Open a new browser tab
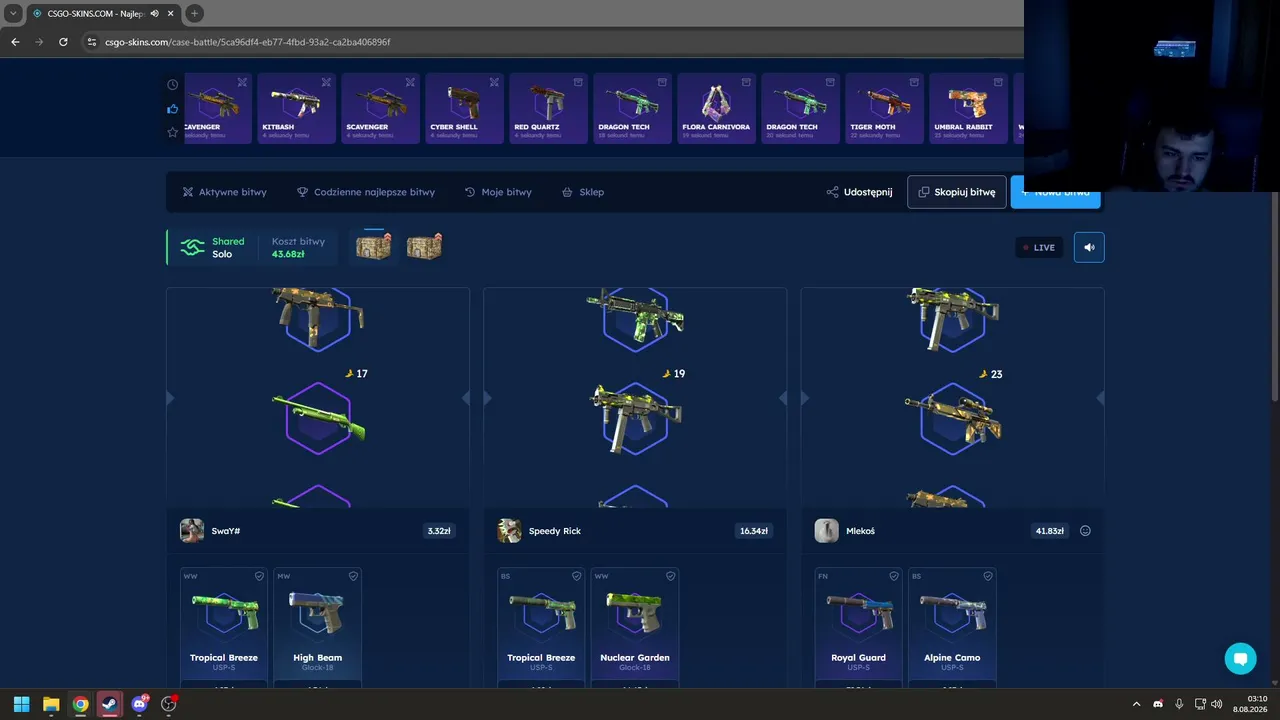The height and width of the screenshot is (720, 1280). point(194,13)
